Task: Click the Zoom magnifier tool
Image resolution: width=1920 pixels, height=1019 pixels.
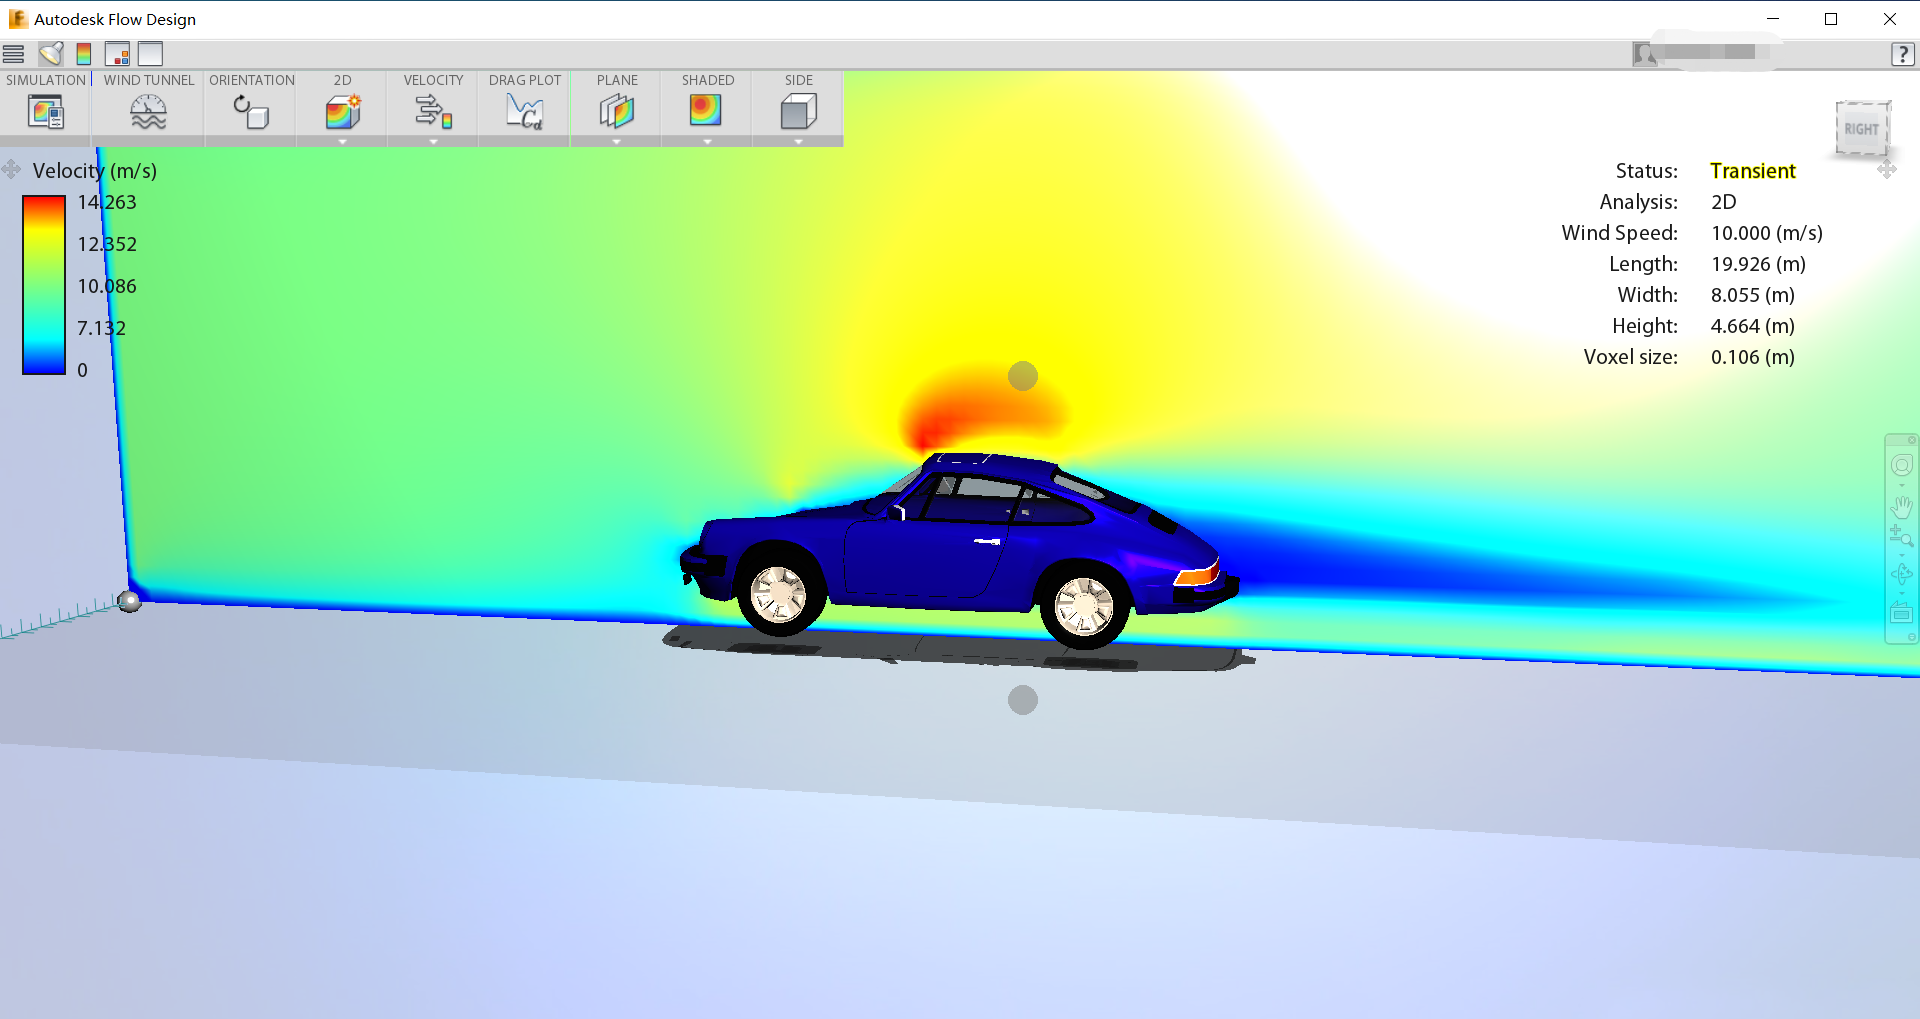Action: point(1901,537)
